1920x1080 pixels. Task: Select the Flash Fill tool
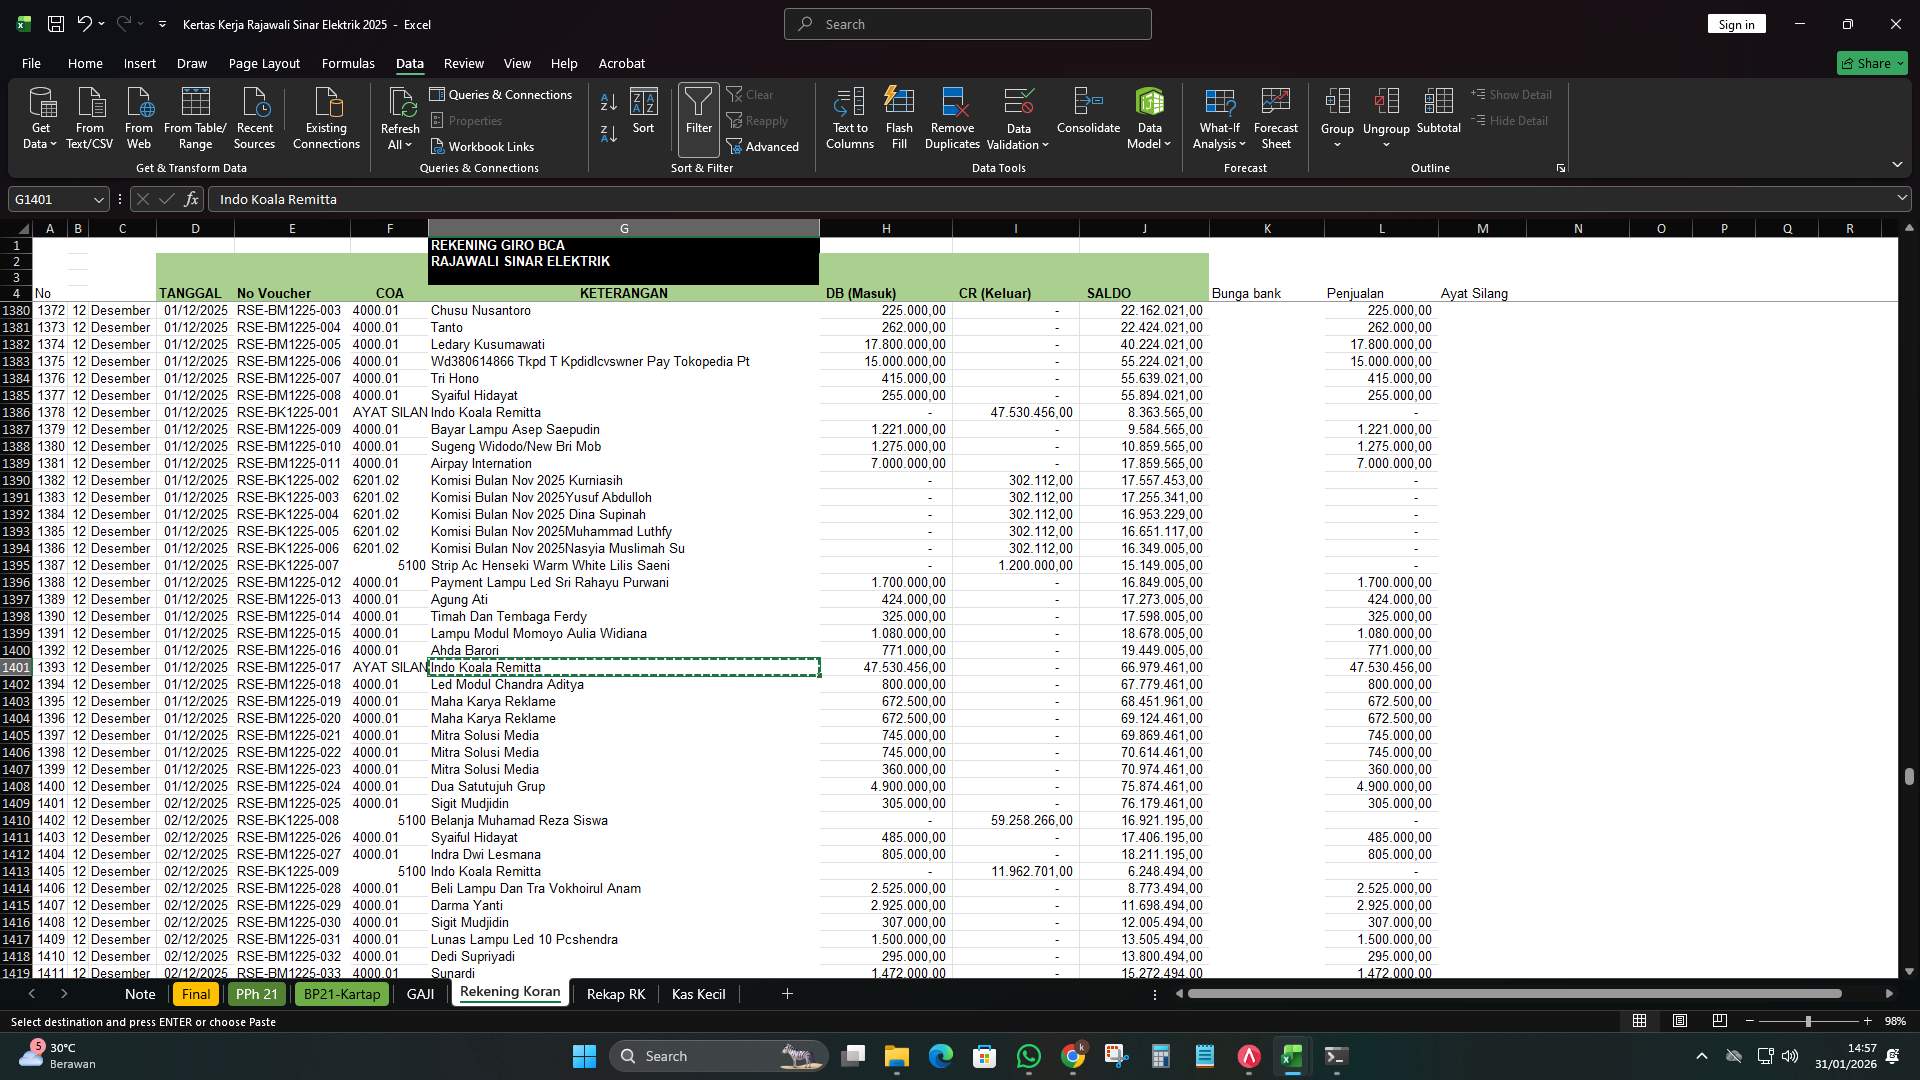(898, 115)
